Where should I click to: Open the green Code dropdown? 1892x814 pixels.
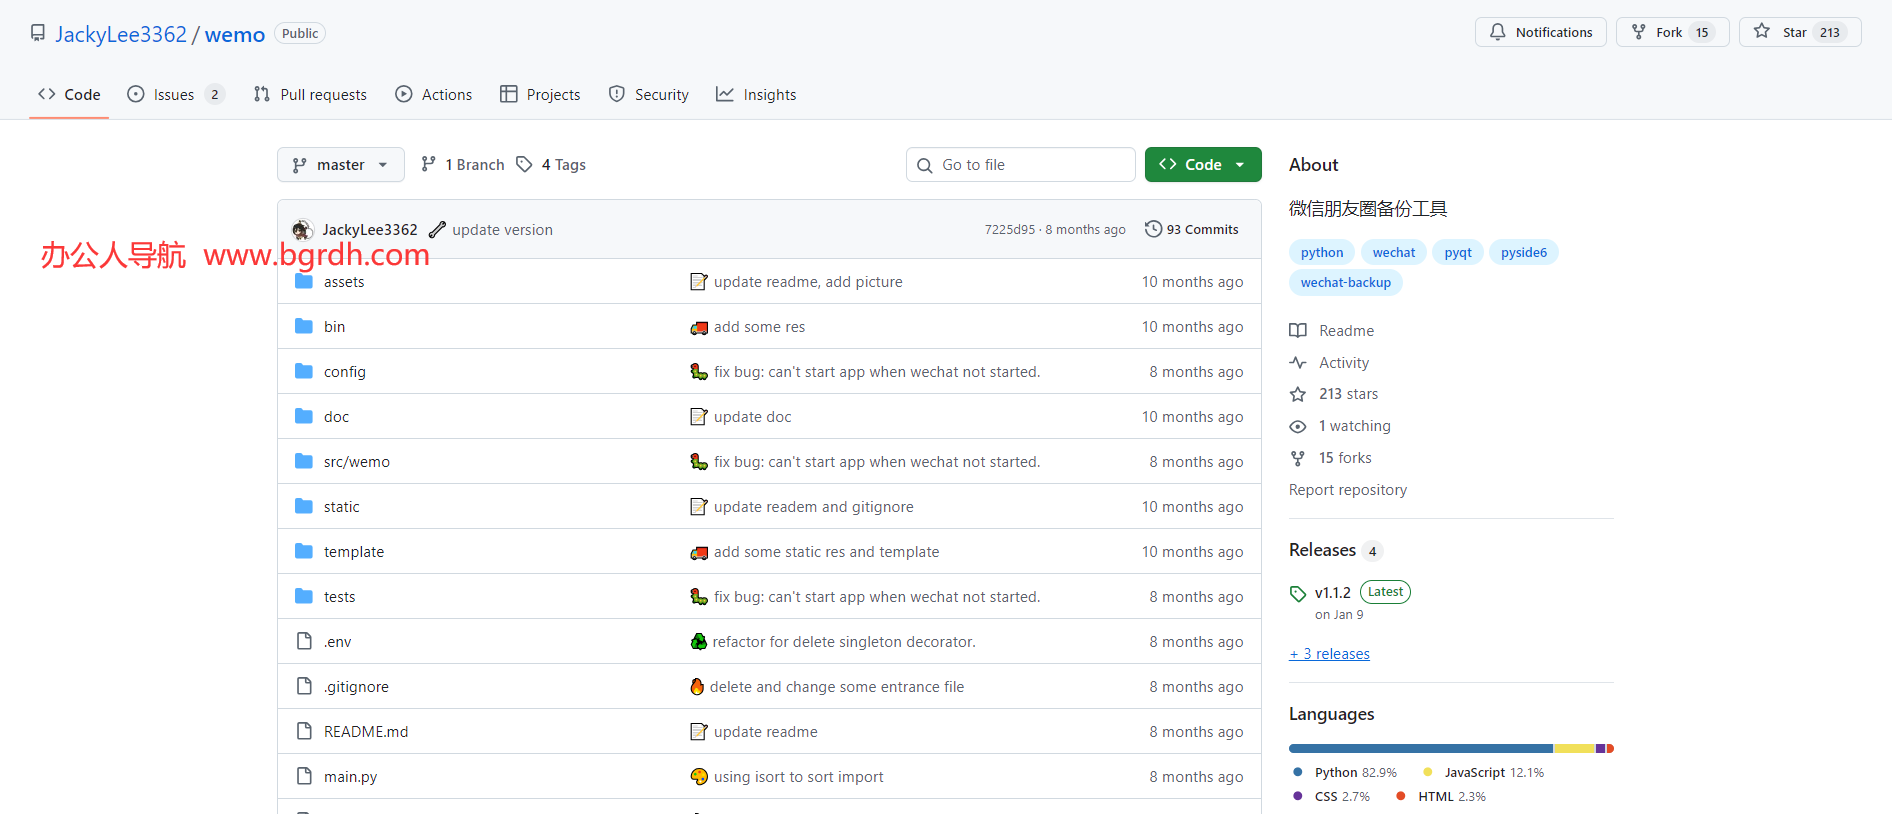point(1202,165)
